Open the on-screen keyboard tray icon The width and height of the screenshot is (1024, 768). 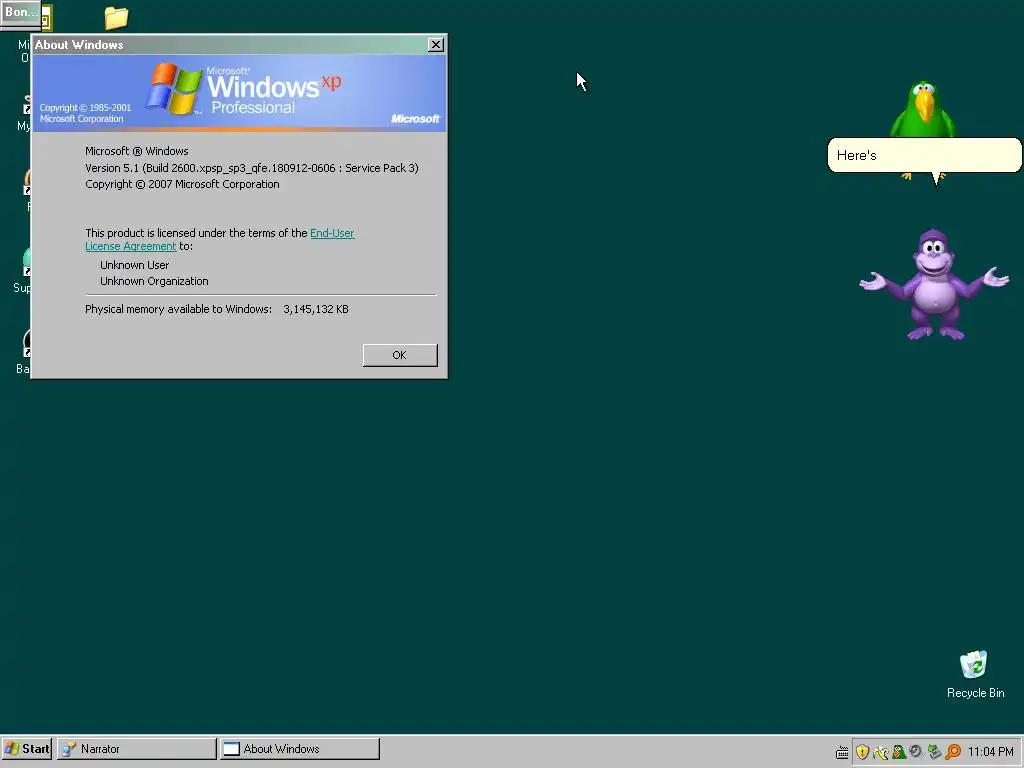click(x=842, y=752)
